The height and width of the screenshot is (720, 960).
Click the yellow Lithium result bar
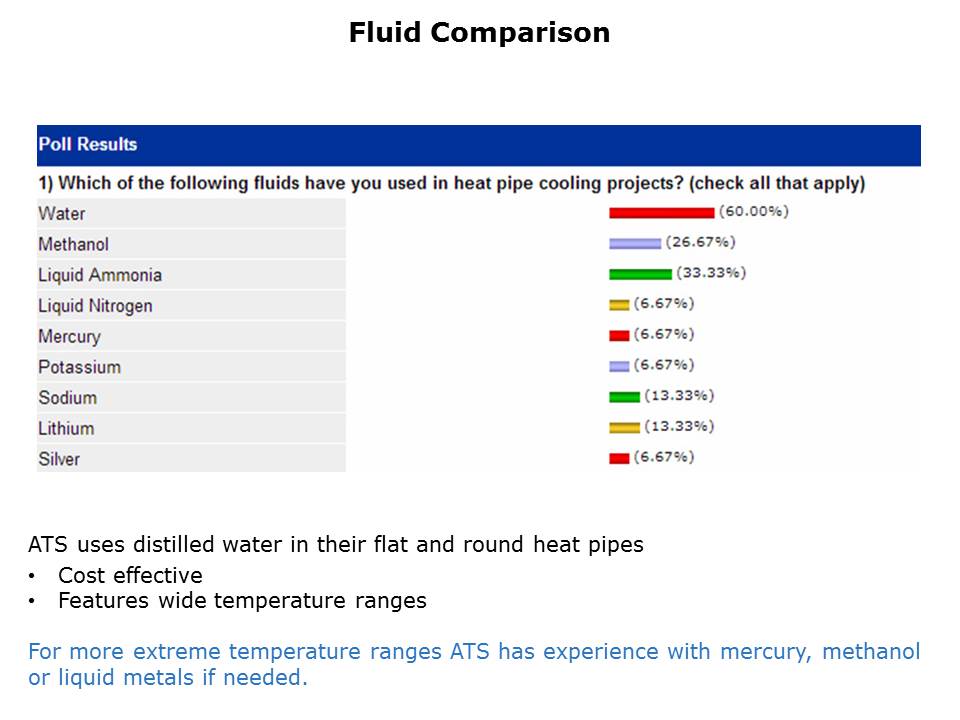624,428
